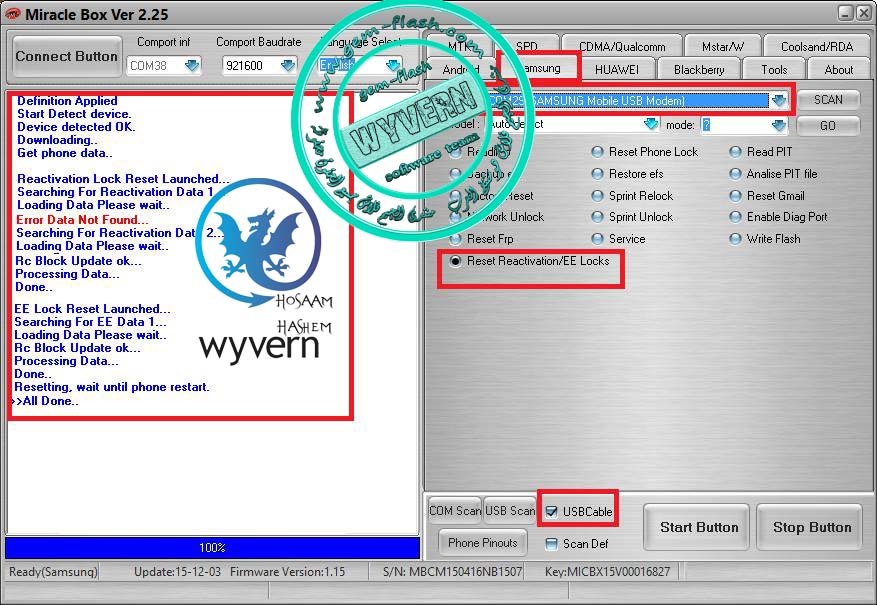Select Enable Diag Port radio button
877x605 pixels.
pos(735,217)
